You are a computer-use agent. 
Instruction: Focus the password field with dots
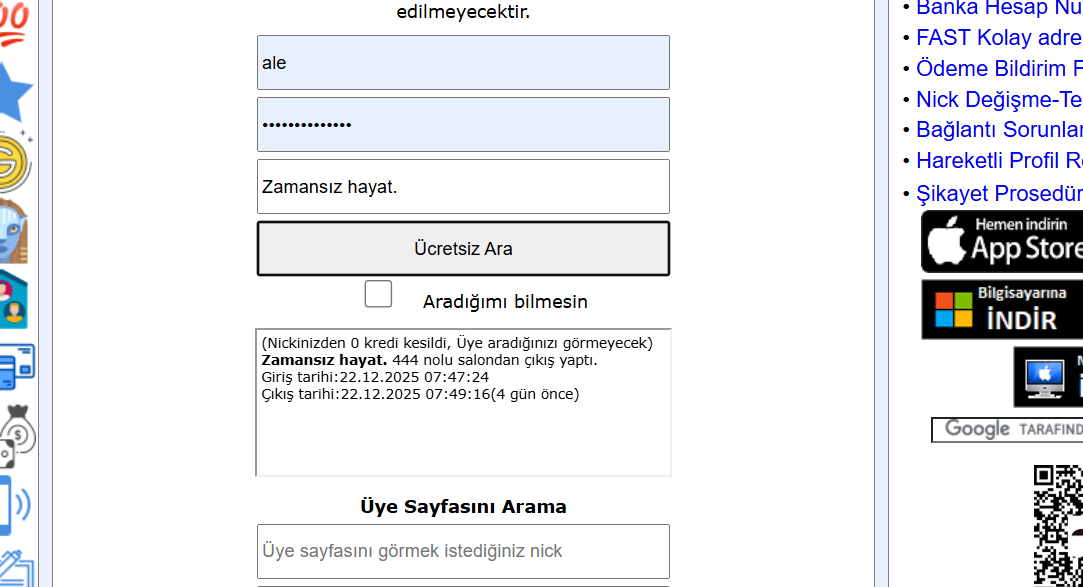(463, 124)
